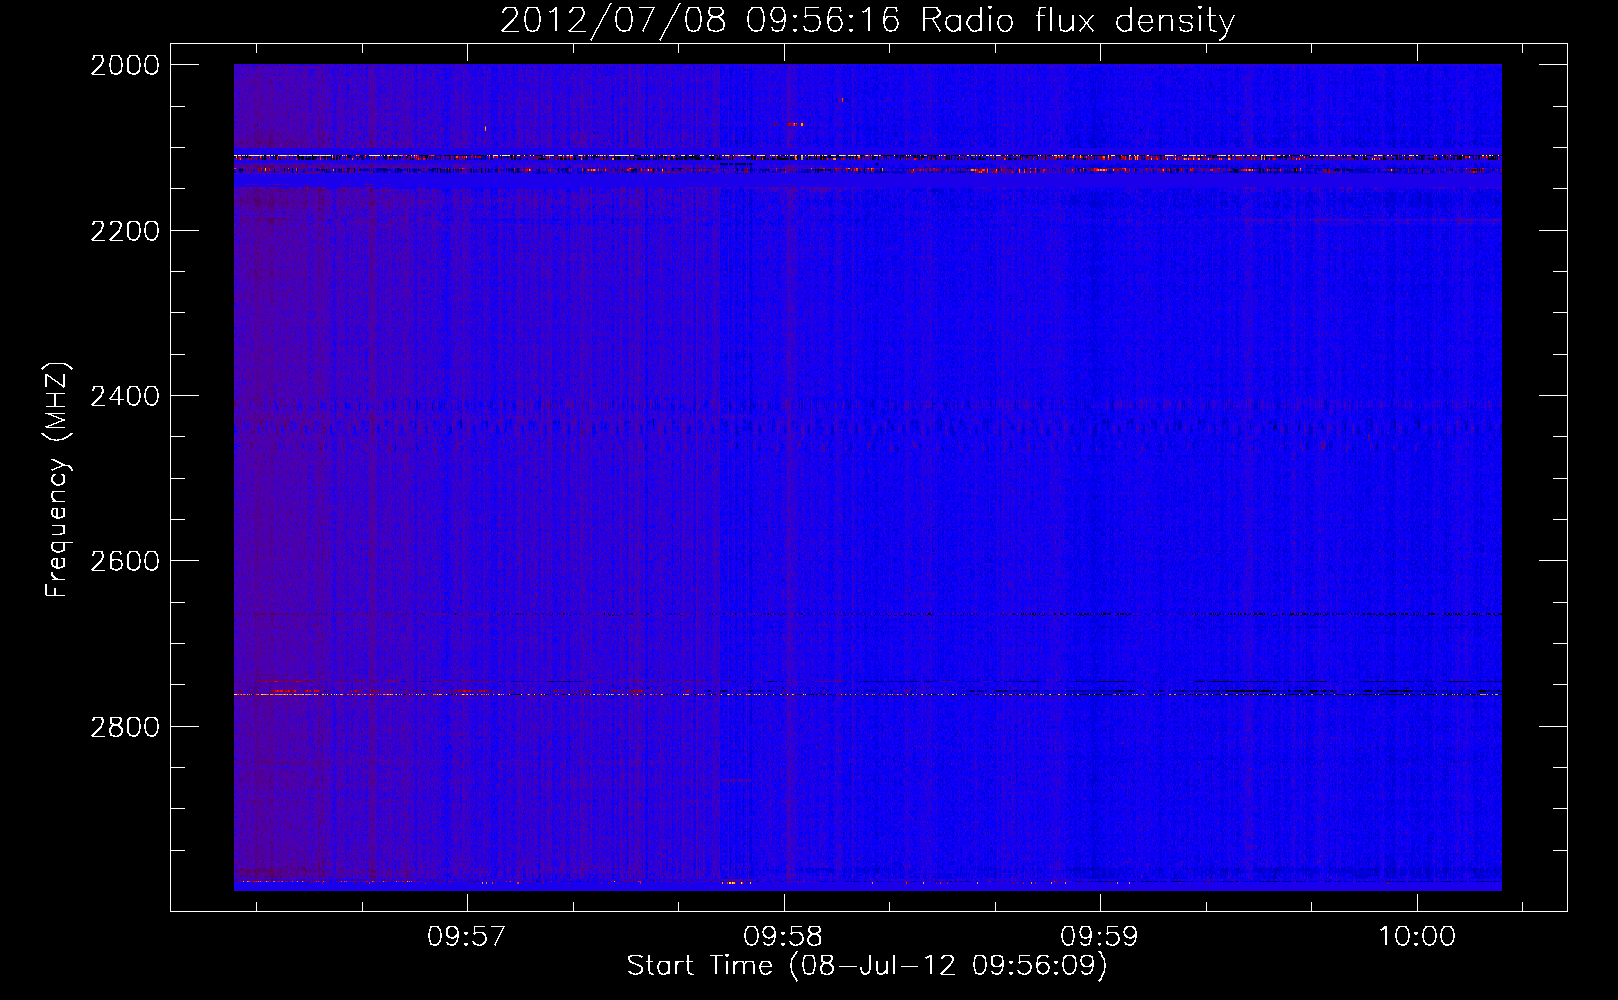Select the 2200 frequency axis label

tap(125, 231)
